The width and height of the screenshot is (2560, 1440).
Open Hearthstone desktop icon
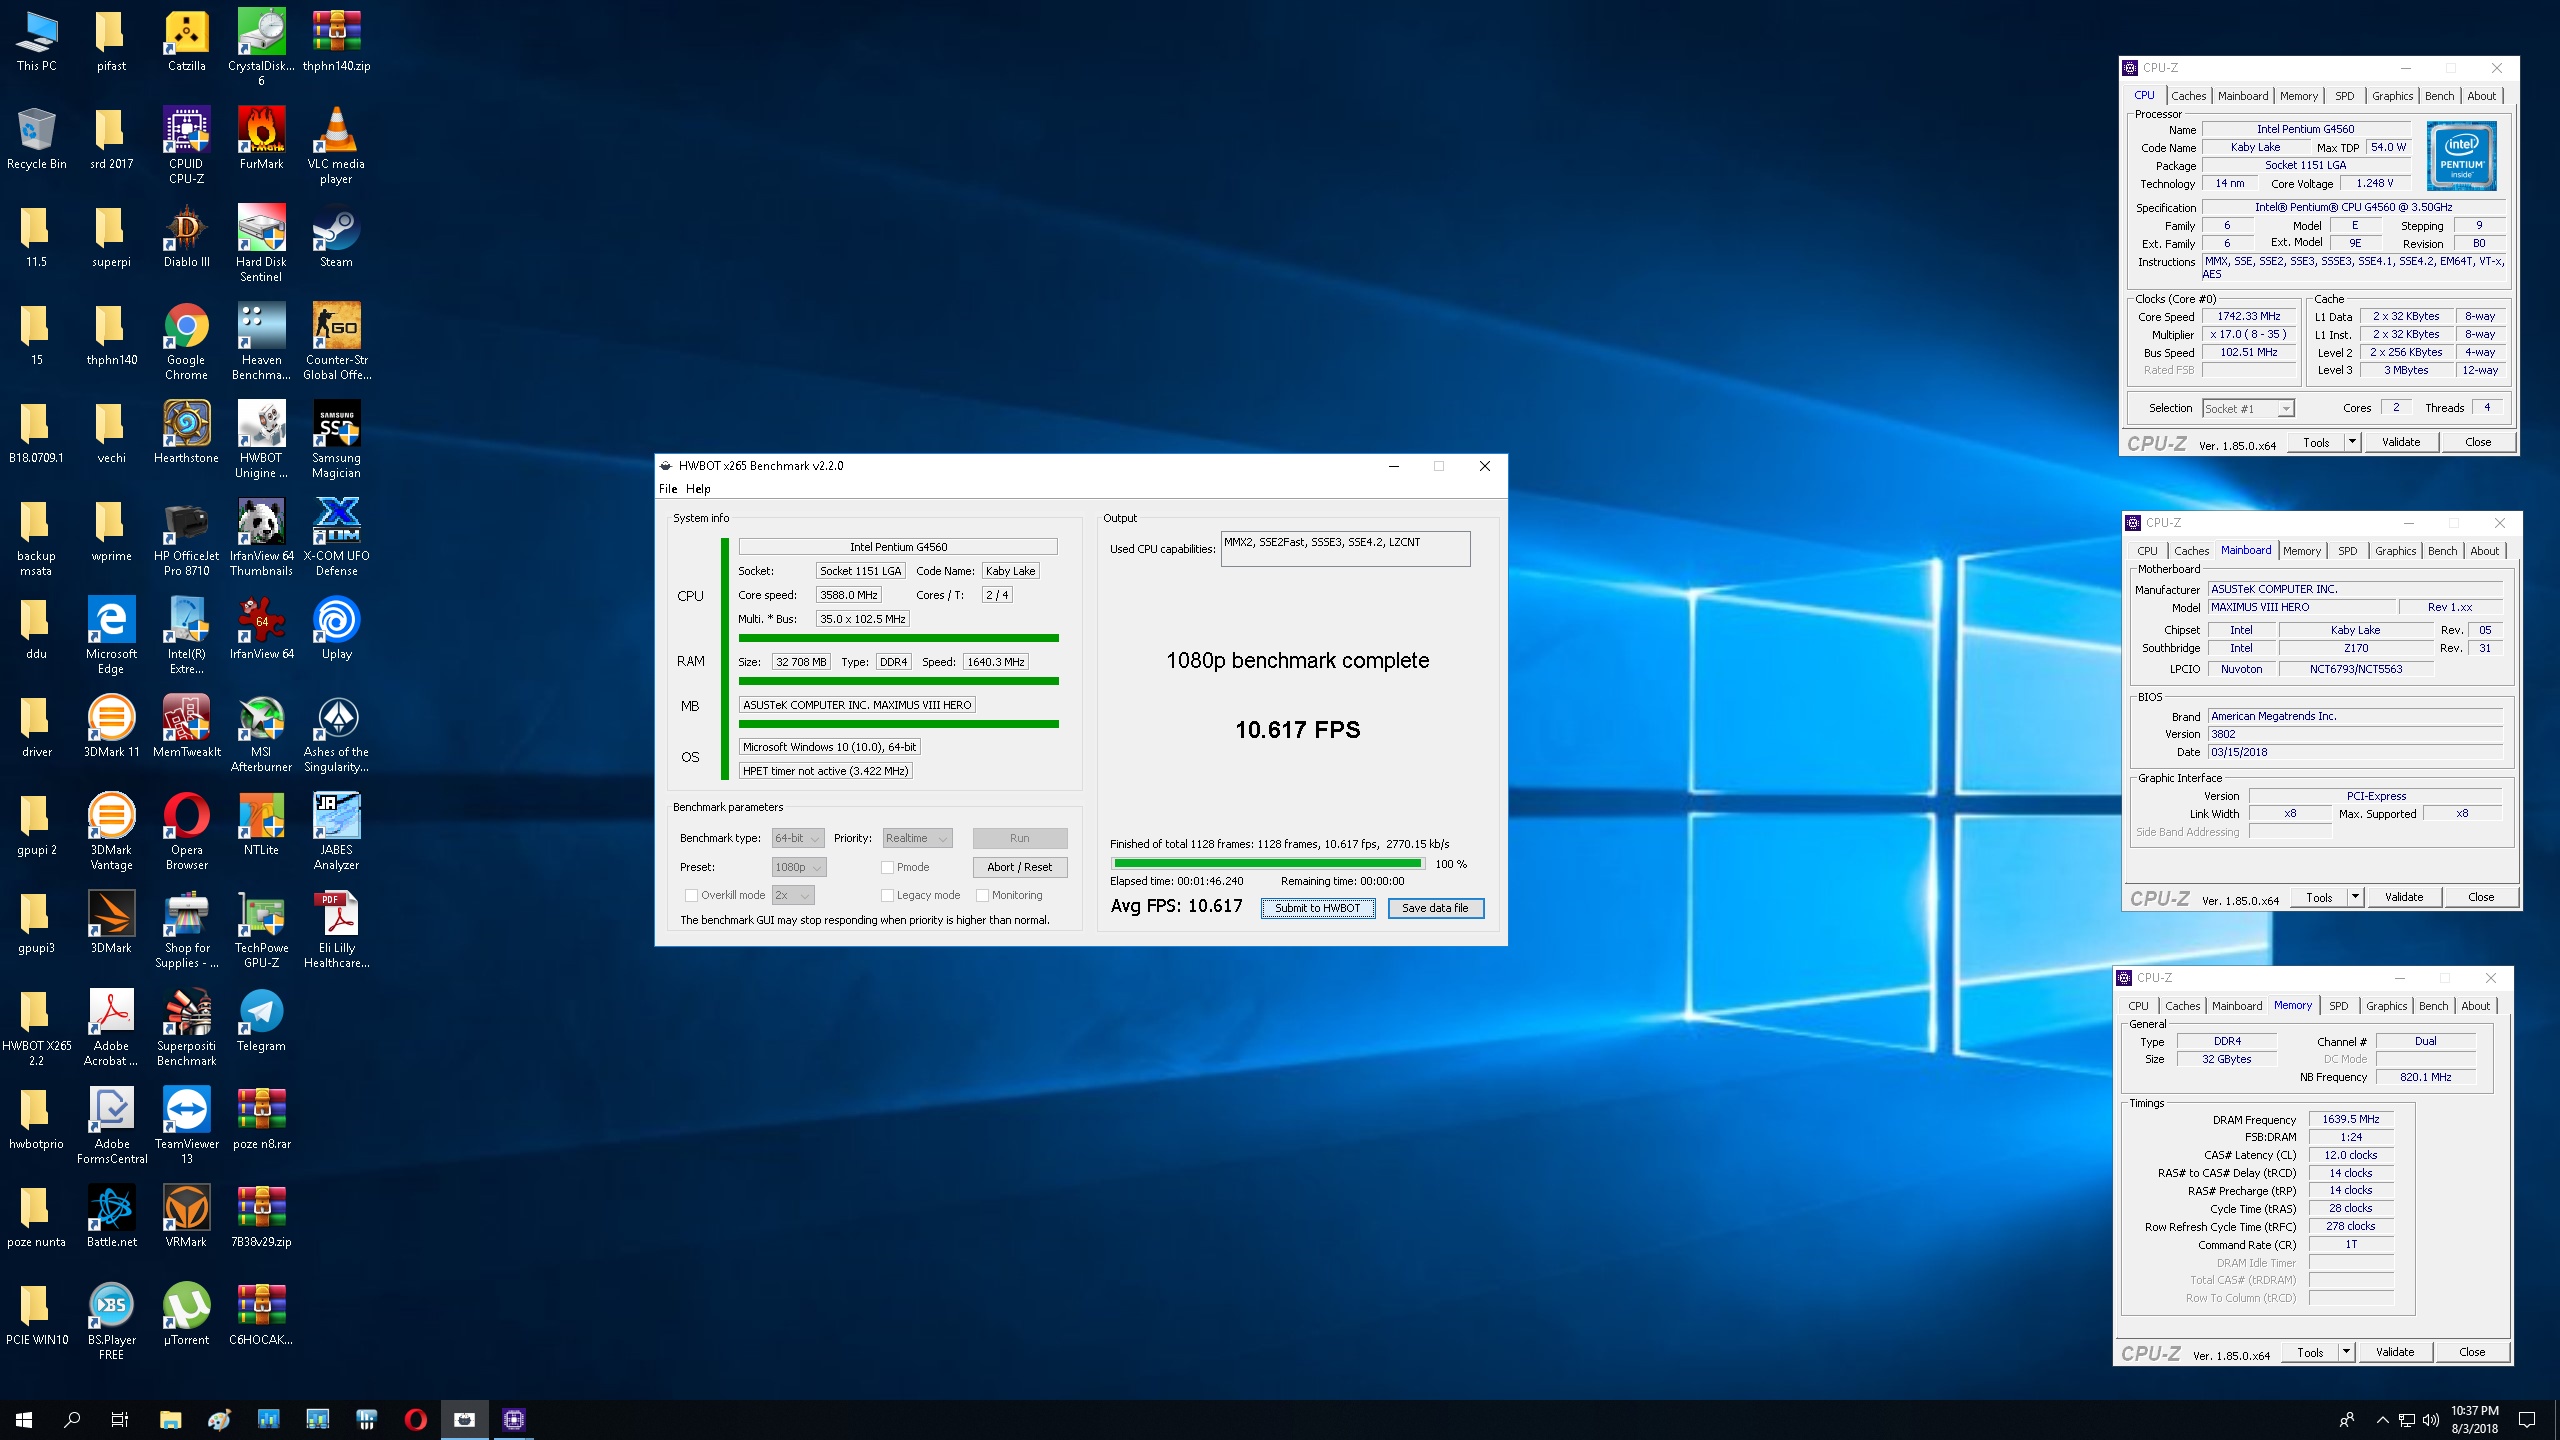[186, 433]
